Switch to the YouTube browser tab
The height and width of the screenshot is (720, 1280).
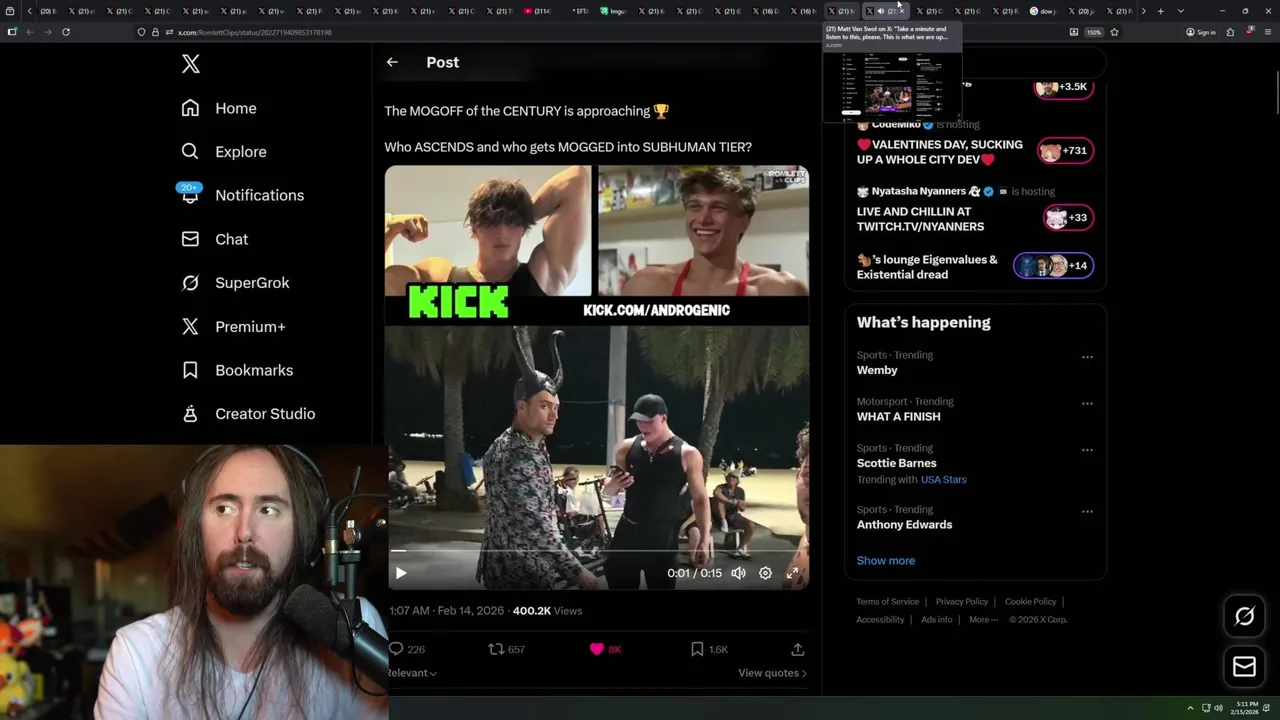pos(537,11)
